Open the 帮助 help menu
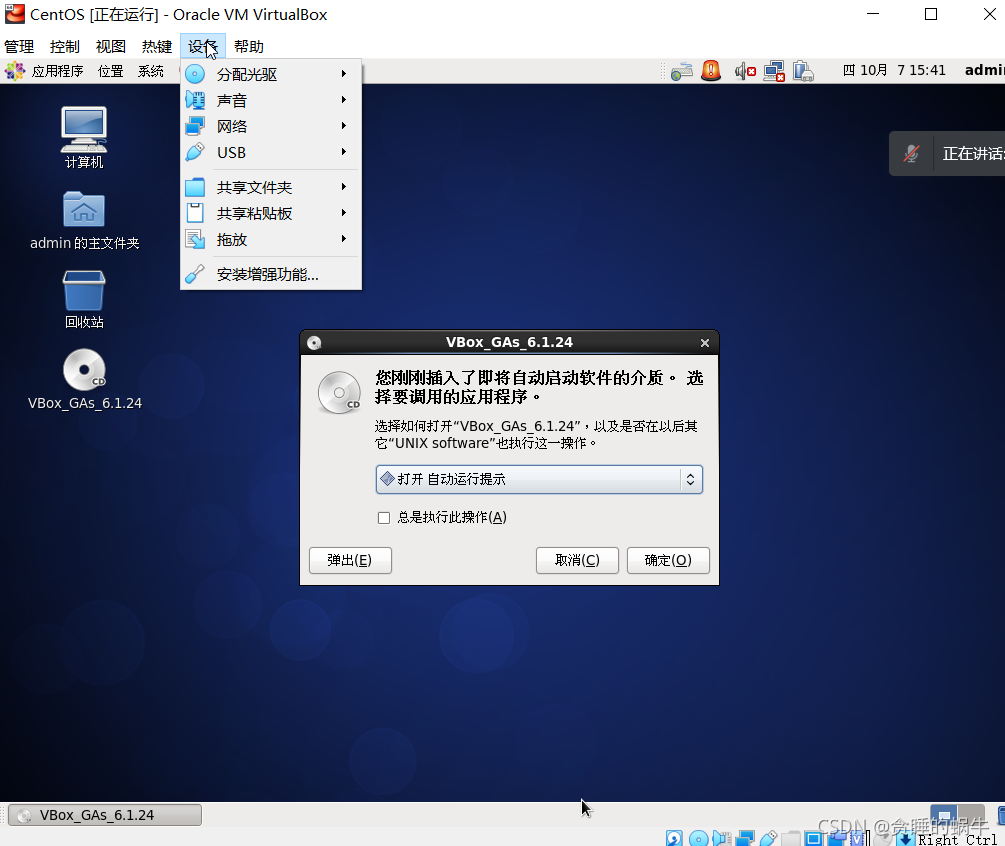1005x846 pixels. pyautogui.click(x=249, y=47)
